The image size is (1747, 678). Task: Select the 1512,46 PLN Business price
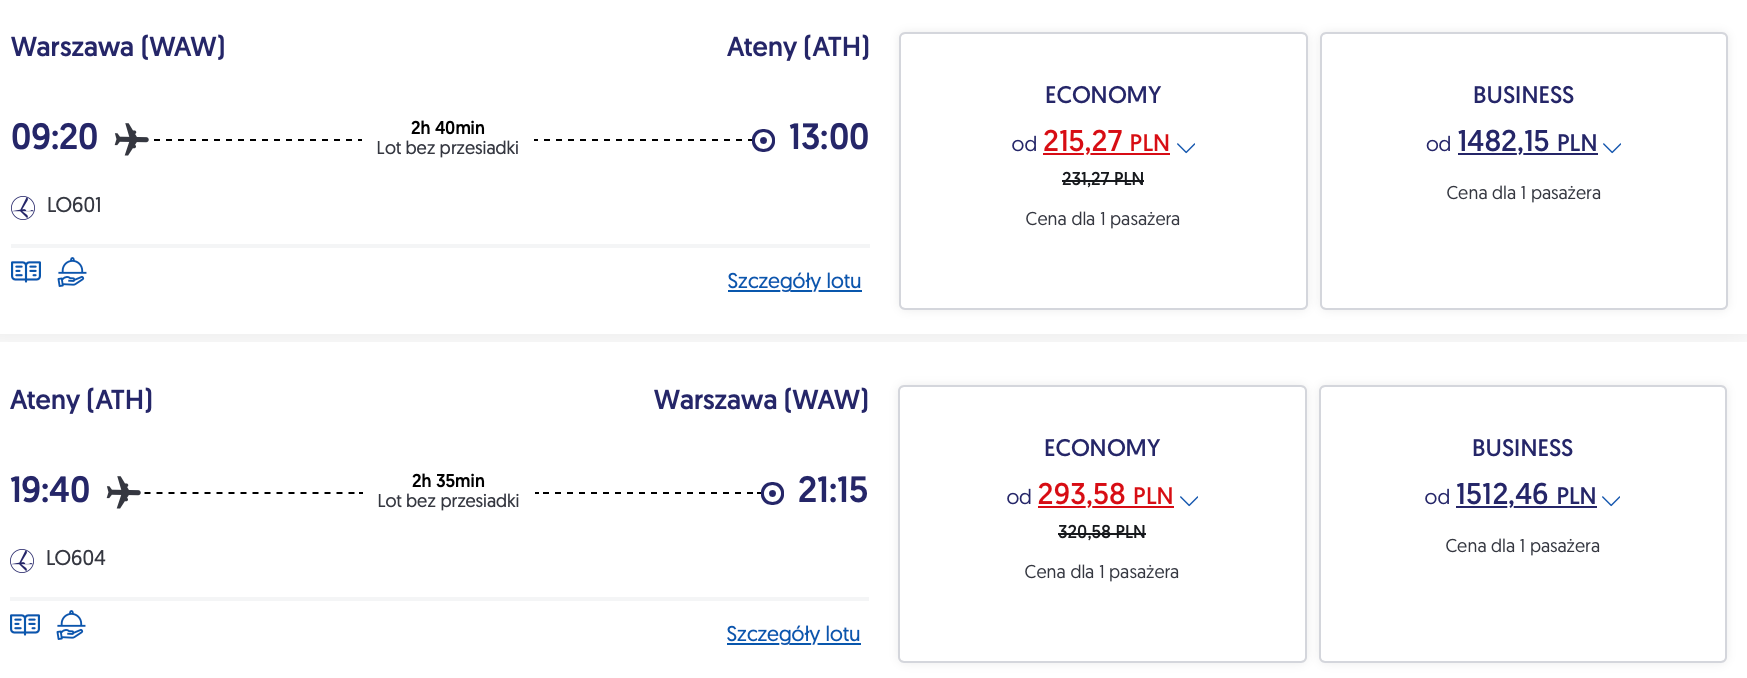(1525, 495)
